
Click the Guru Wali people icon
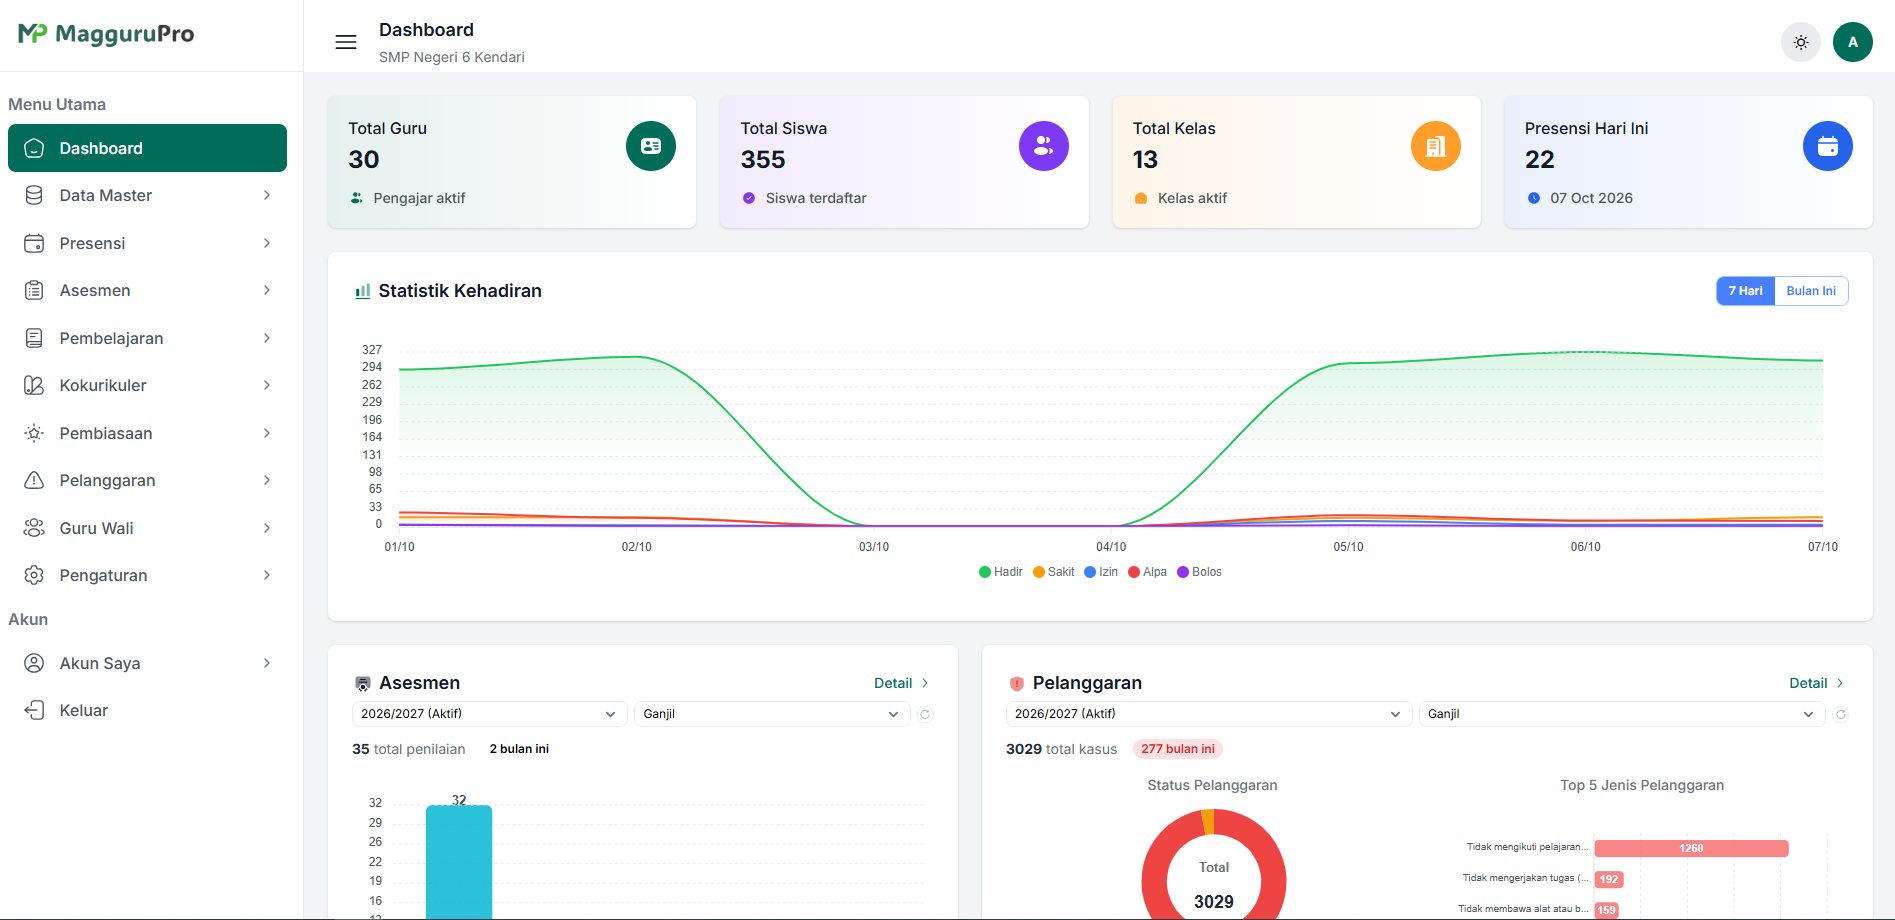[x=34, y=528]
